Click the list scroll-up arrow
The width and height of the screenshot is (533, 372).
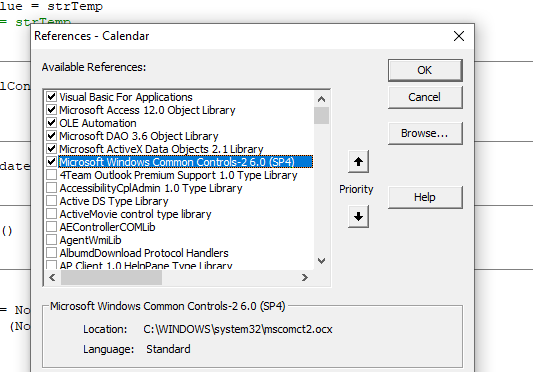click(321, 99)
